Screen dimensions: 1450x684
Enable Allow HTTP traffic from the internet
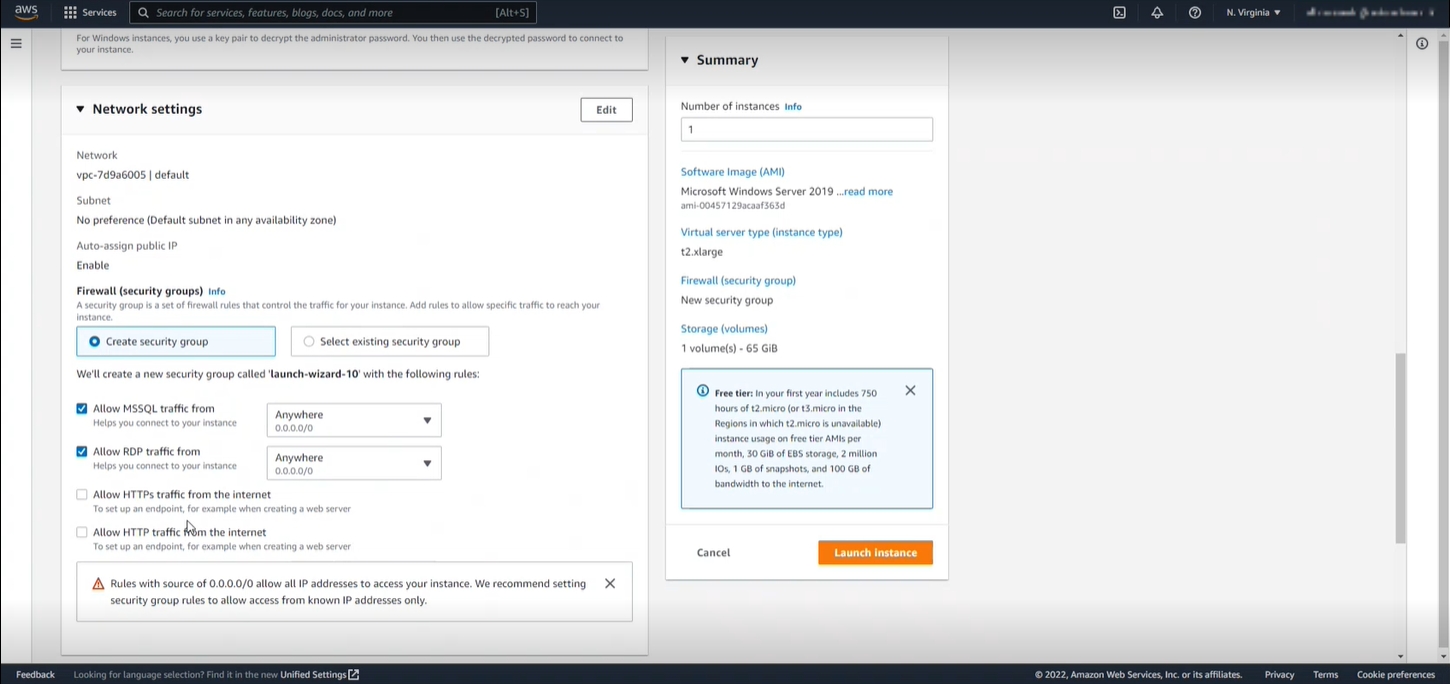[82, 533]
